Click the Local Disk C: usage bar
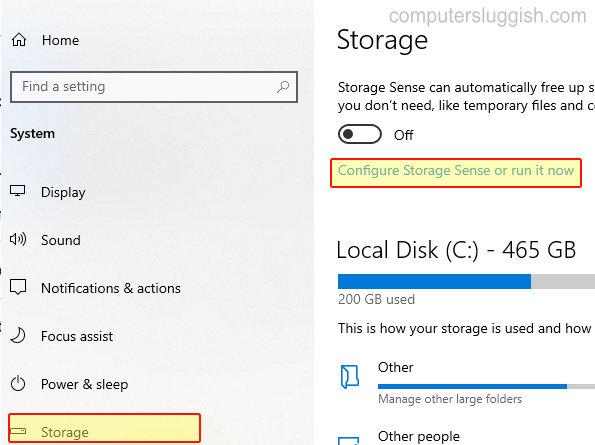 (x=466, y=281)
